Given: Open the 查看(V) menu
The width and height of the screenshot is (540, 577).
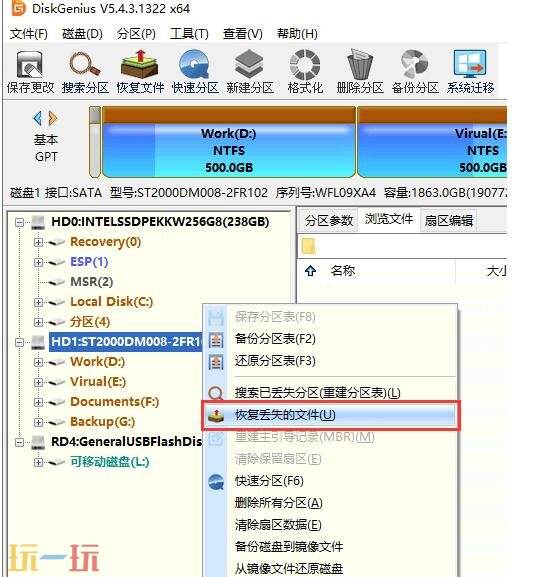Looking at the screenshot, I should click(243, 34).
